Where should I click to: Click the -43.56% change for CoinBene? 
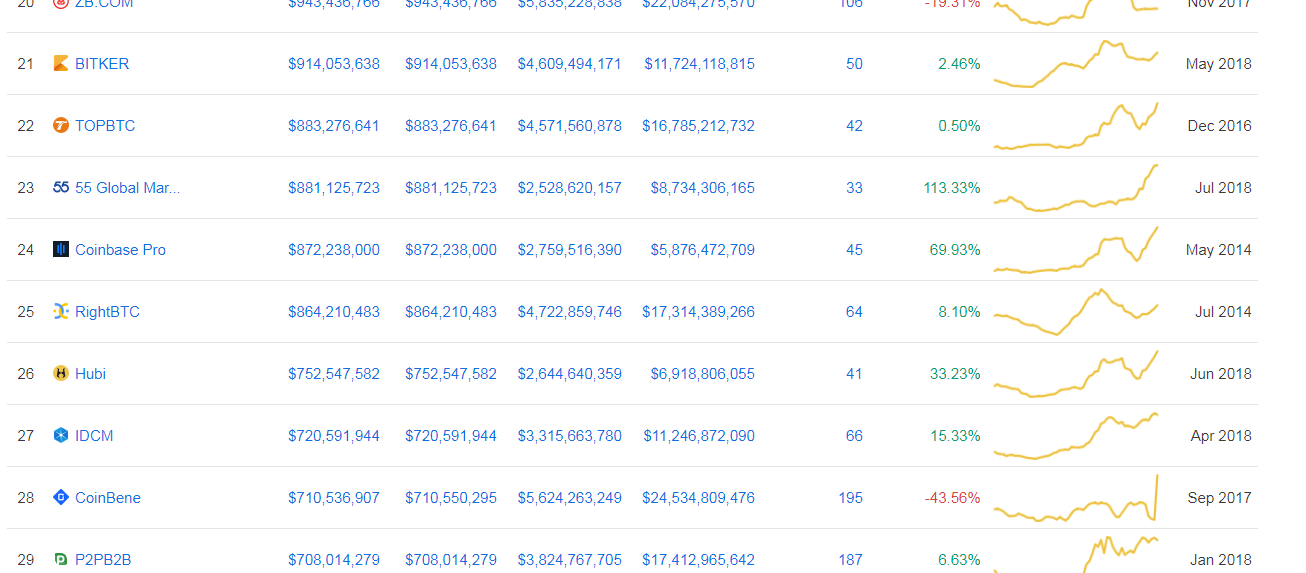952,498
